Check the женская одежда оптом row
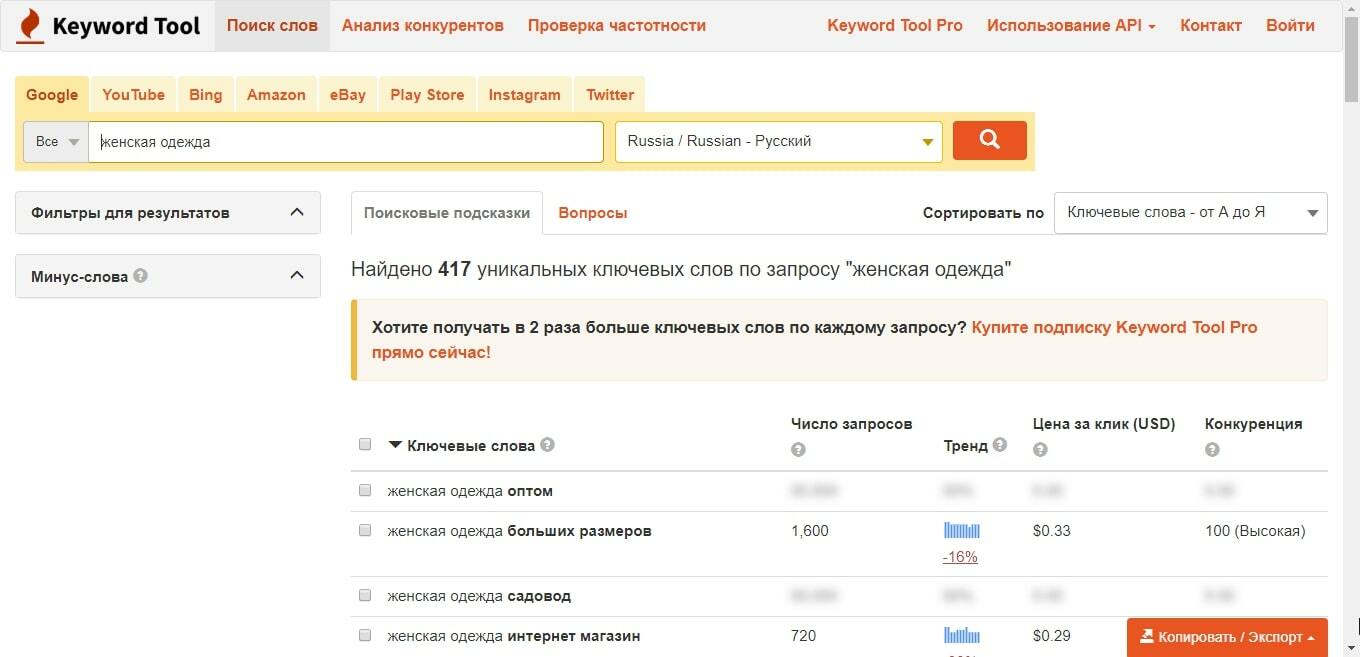This screenshot has width=1360, height=657. click(x=365, y=490)
